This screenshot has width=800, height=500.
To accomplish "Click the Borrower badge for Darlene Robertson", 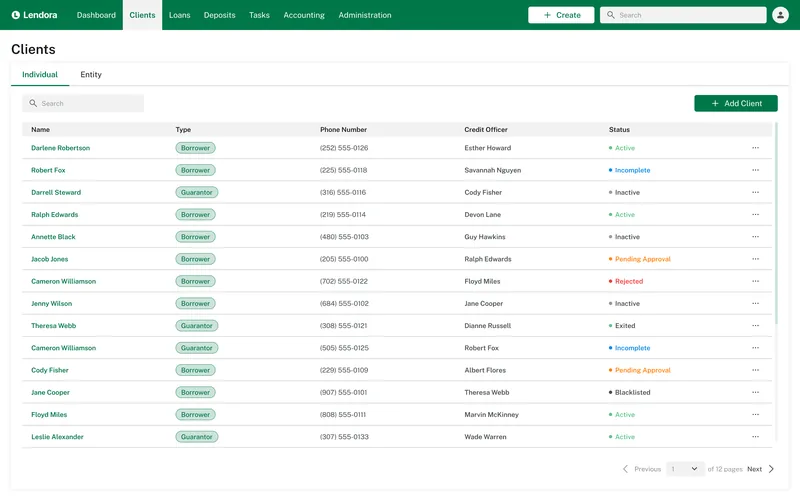I will pyautogui.click(x=195, y=148).
